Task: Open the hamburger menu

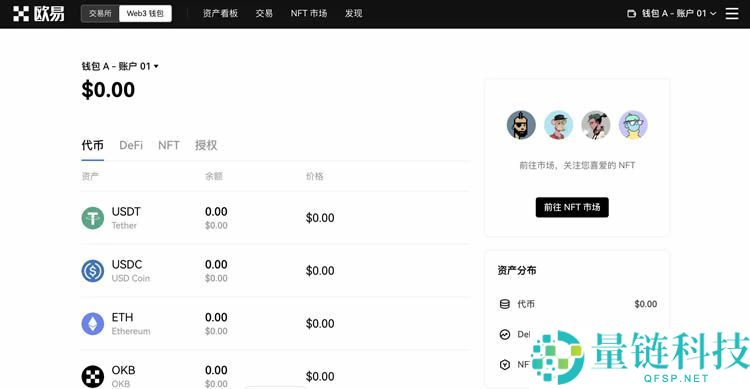Action: click(x=732, y=13)
